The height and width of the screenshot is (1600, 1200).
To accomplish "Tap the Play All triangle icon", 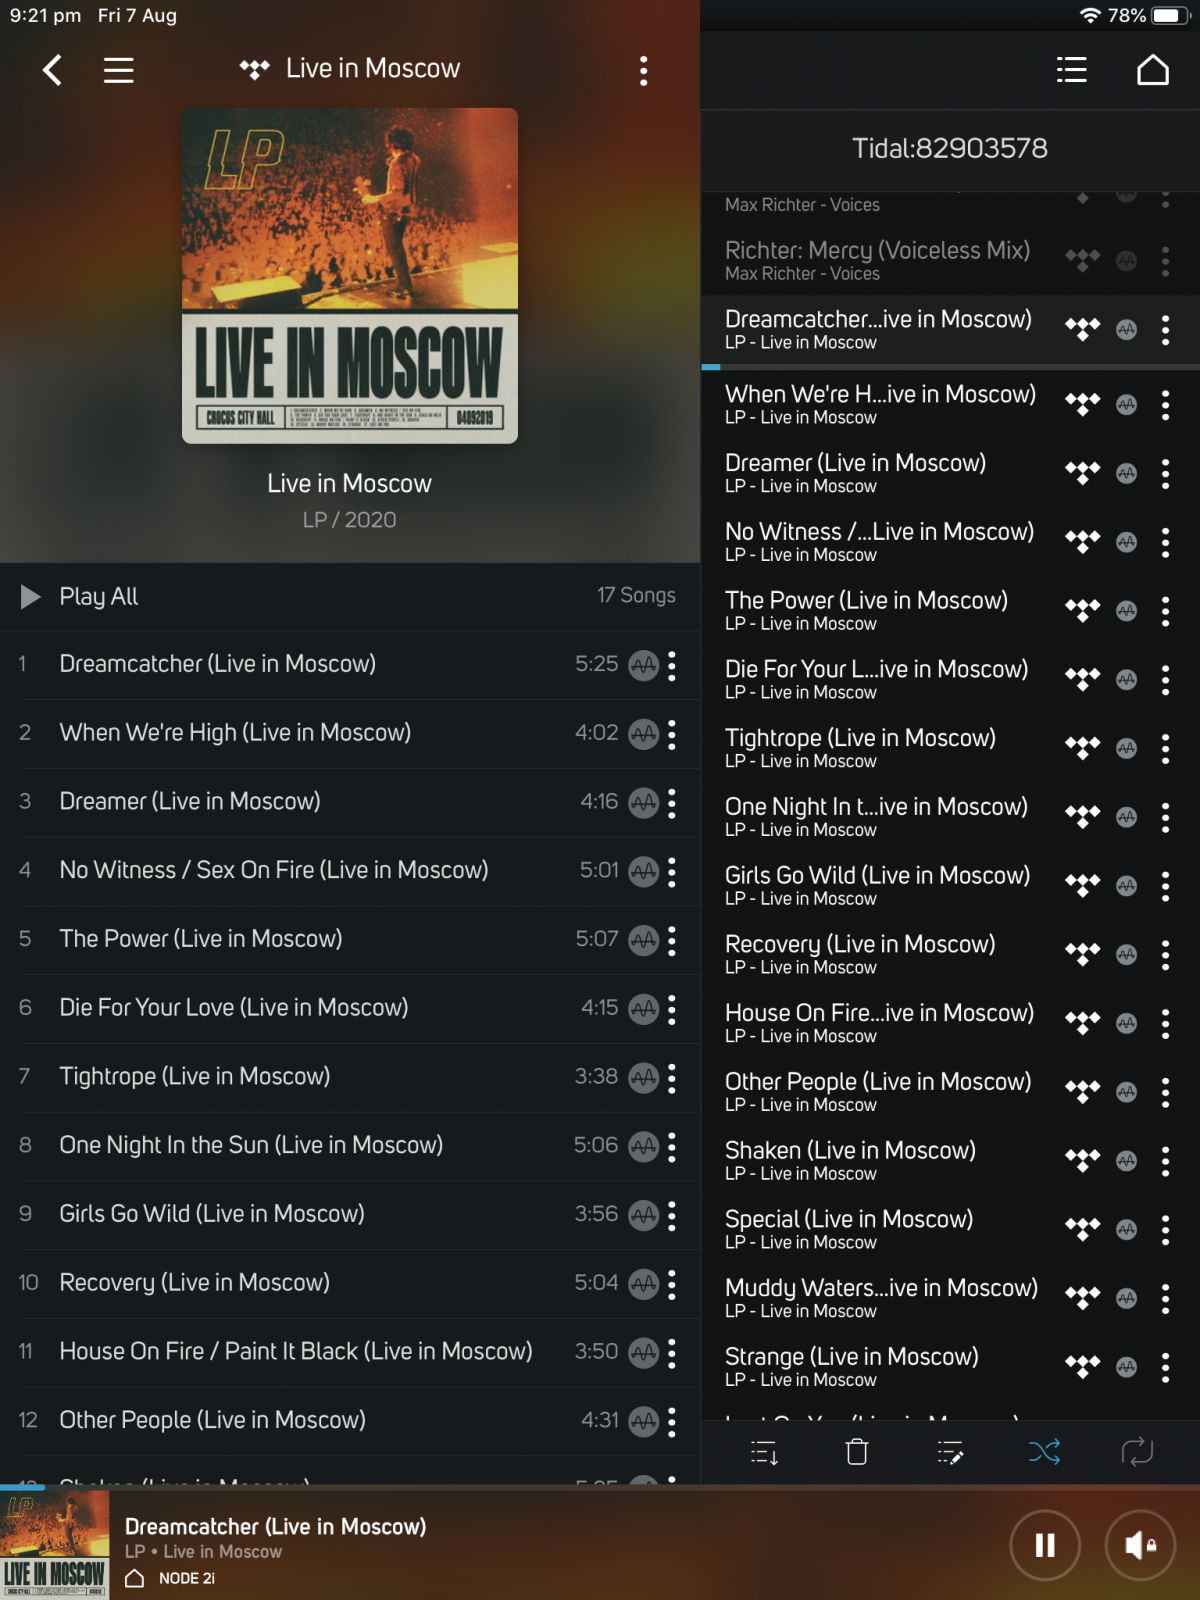I will [30, 597].
